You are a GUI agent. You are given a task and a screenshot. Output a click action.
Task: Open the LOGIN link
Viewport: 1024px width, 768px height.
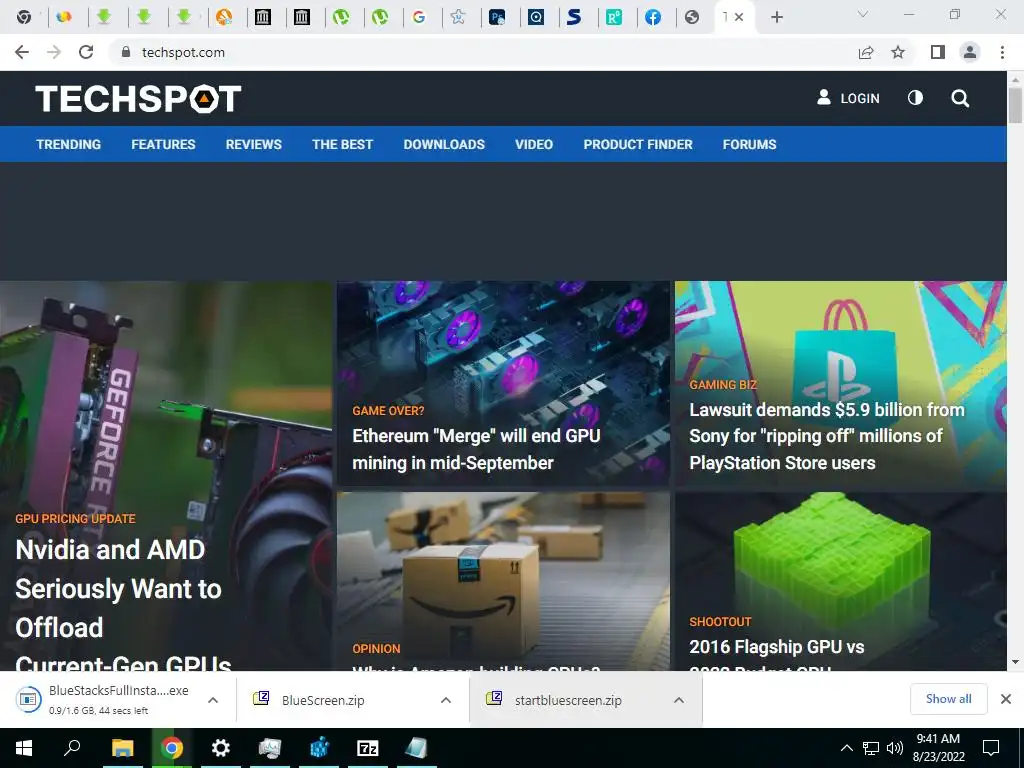coord(848,98)
